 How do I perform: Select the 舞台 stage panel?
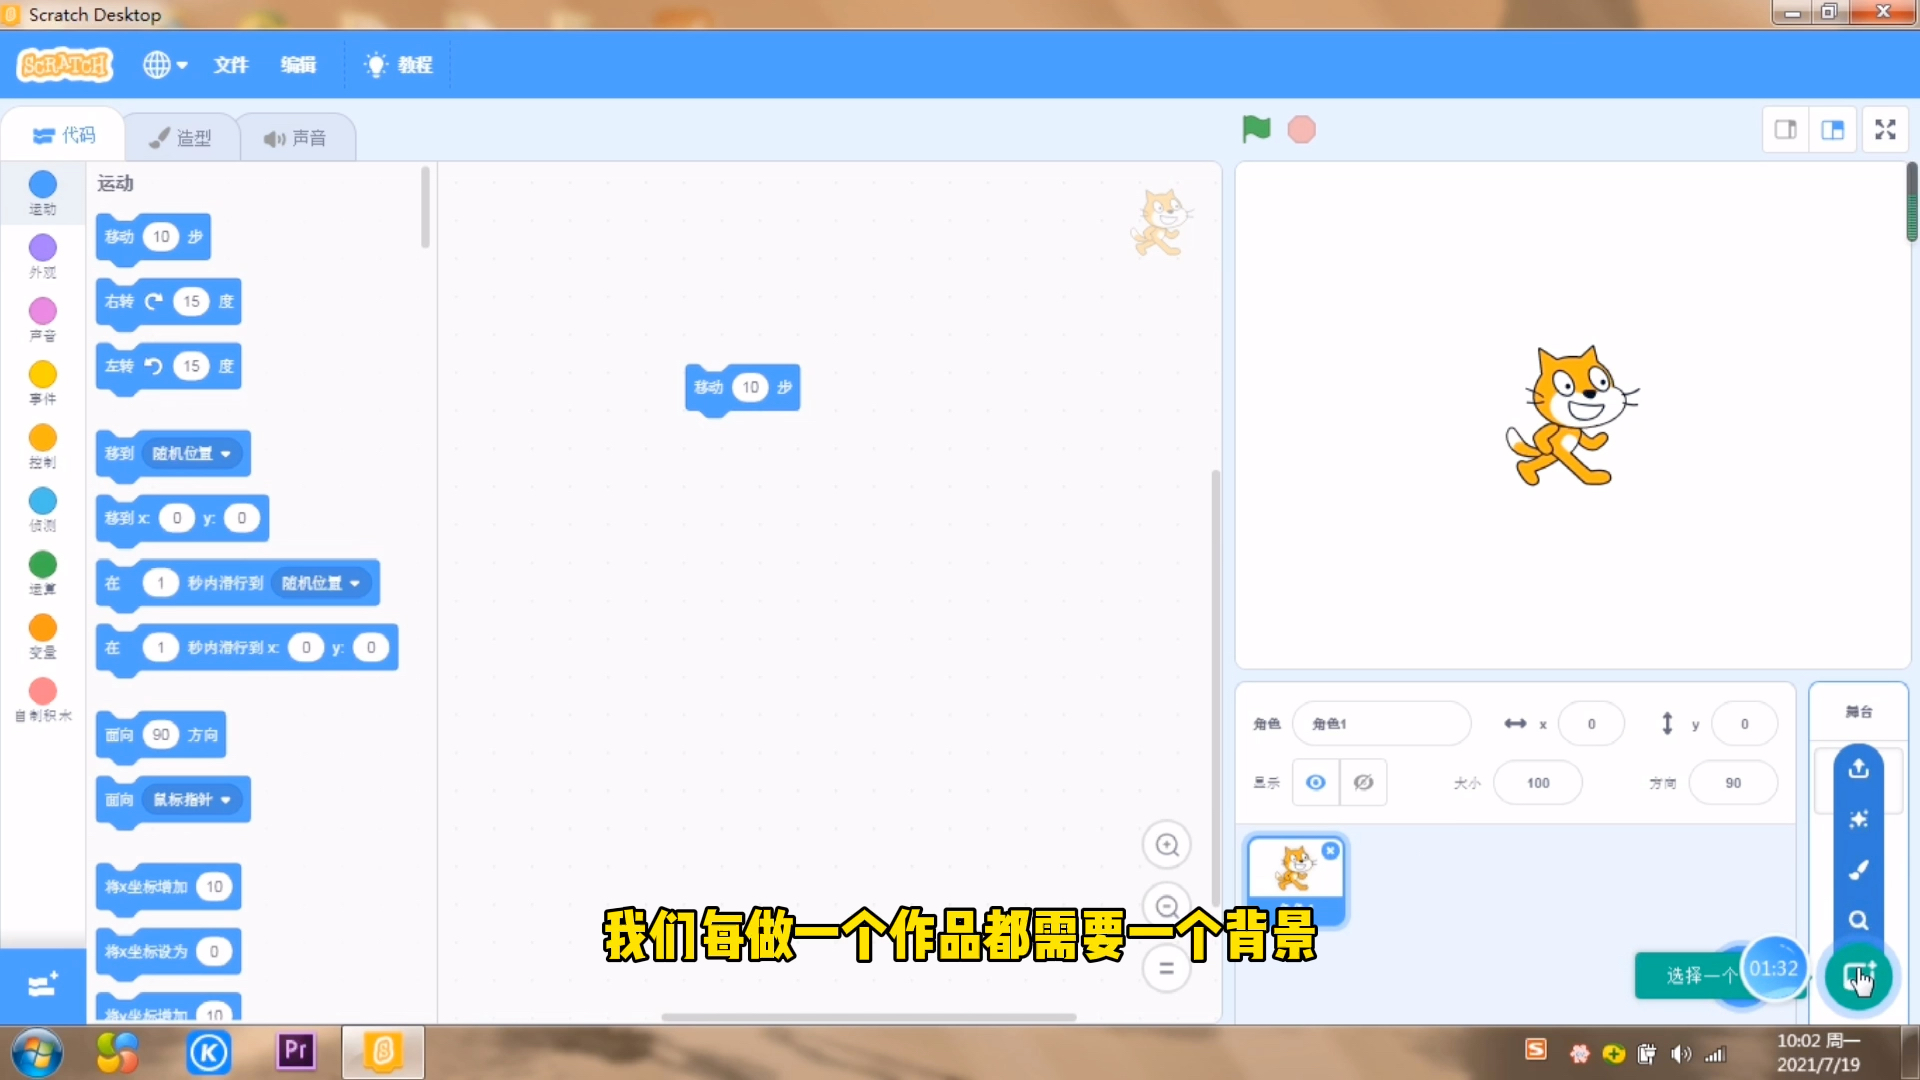[x=1859, y=712]
